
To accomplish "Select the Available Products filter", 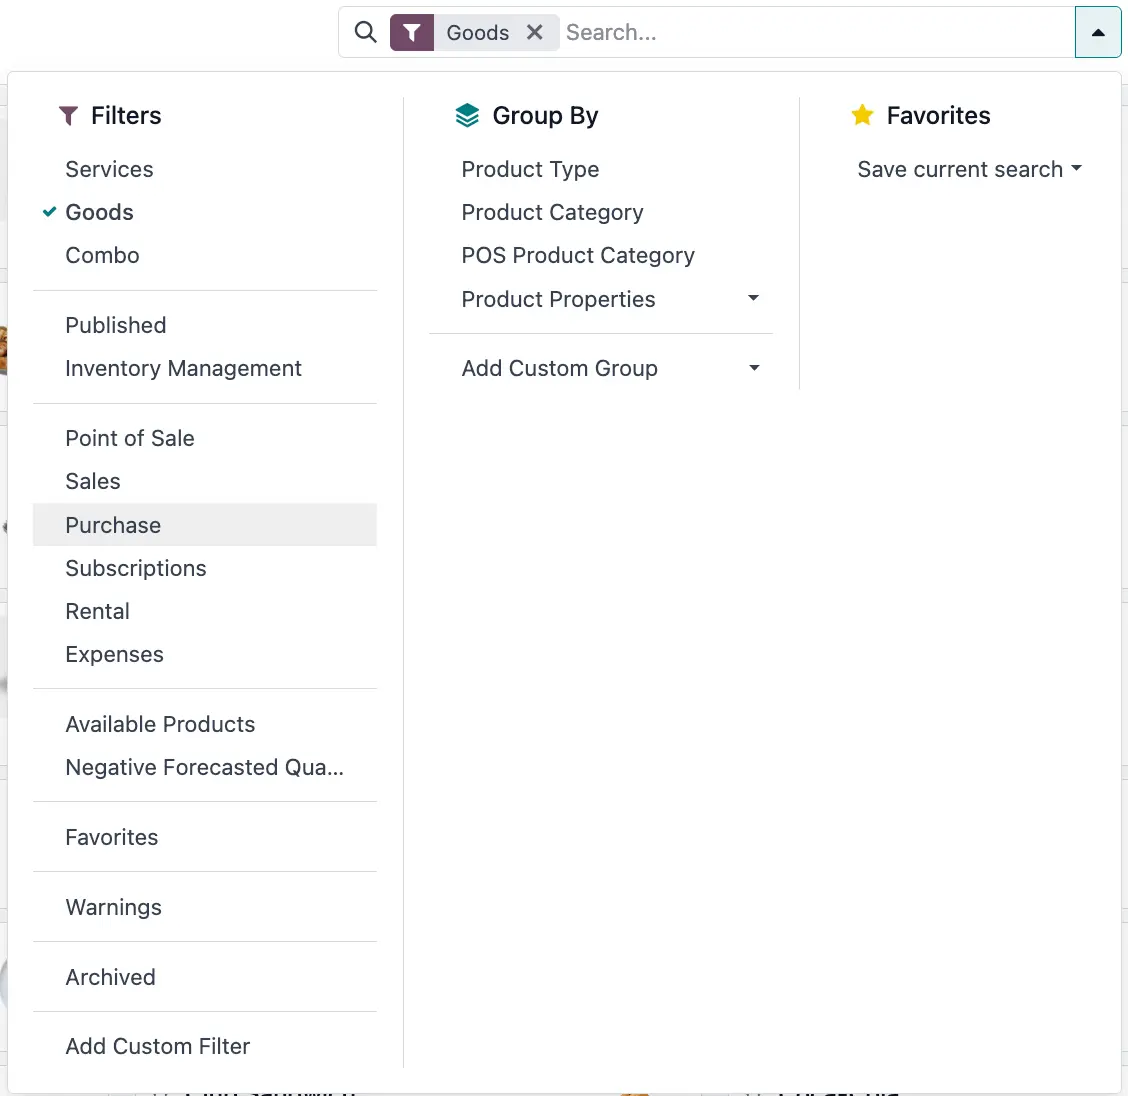I will 205,724.
